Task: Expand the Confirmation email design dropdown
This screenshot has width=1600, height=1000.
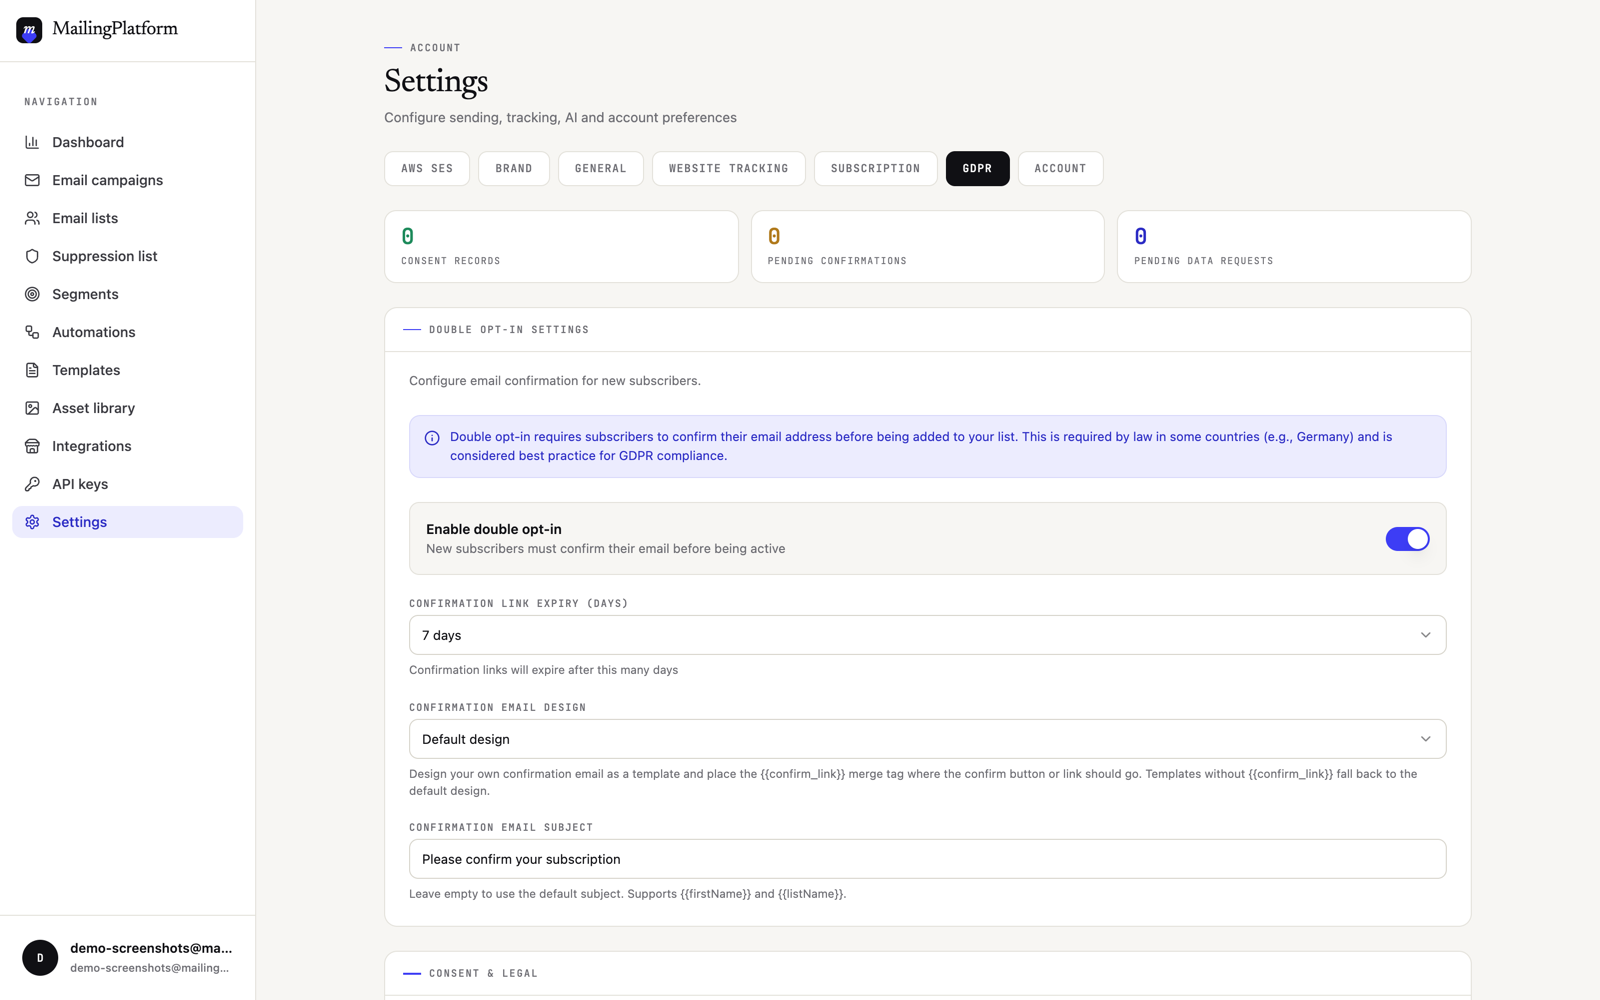Action: [x=927, y=739]
